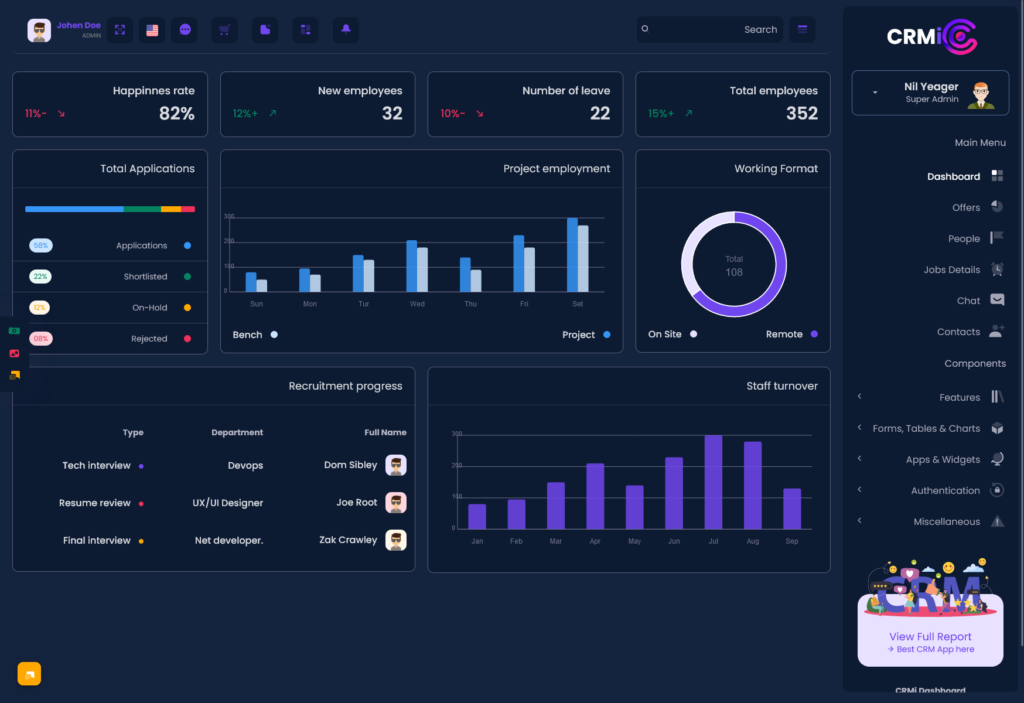Click the blue Applications legend dot

pos(187,246)
